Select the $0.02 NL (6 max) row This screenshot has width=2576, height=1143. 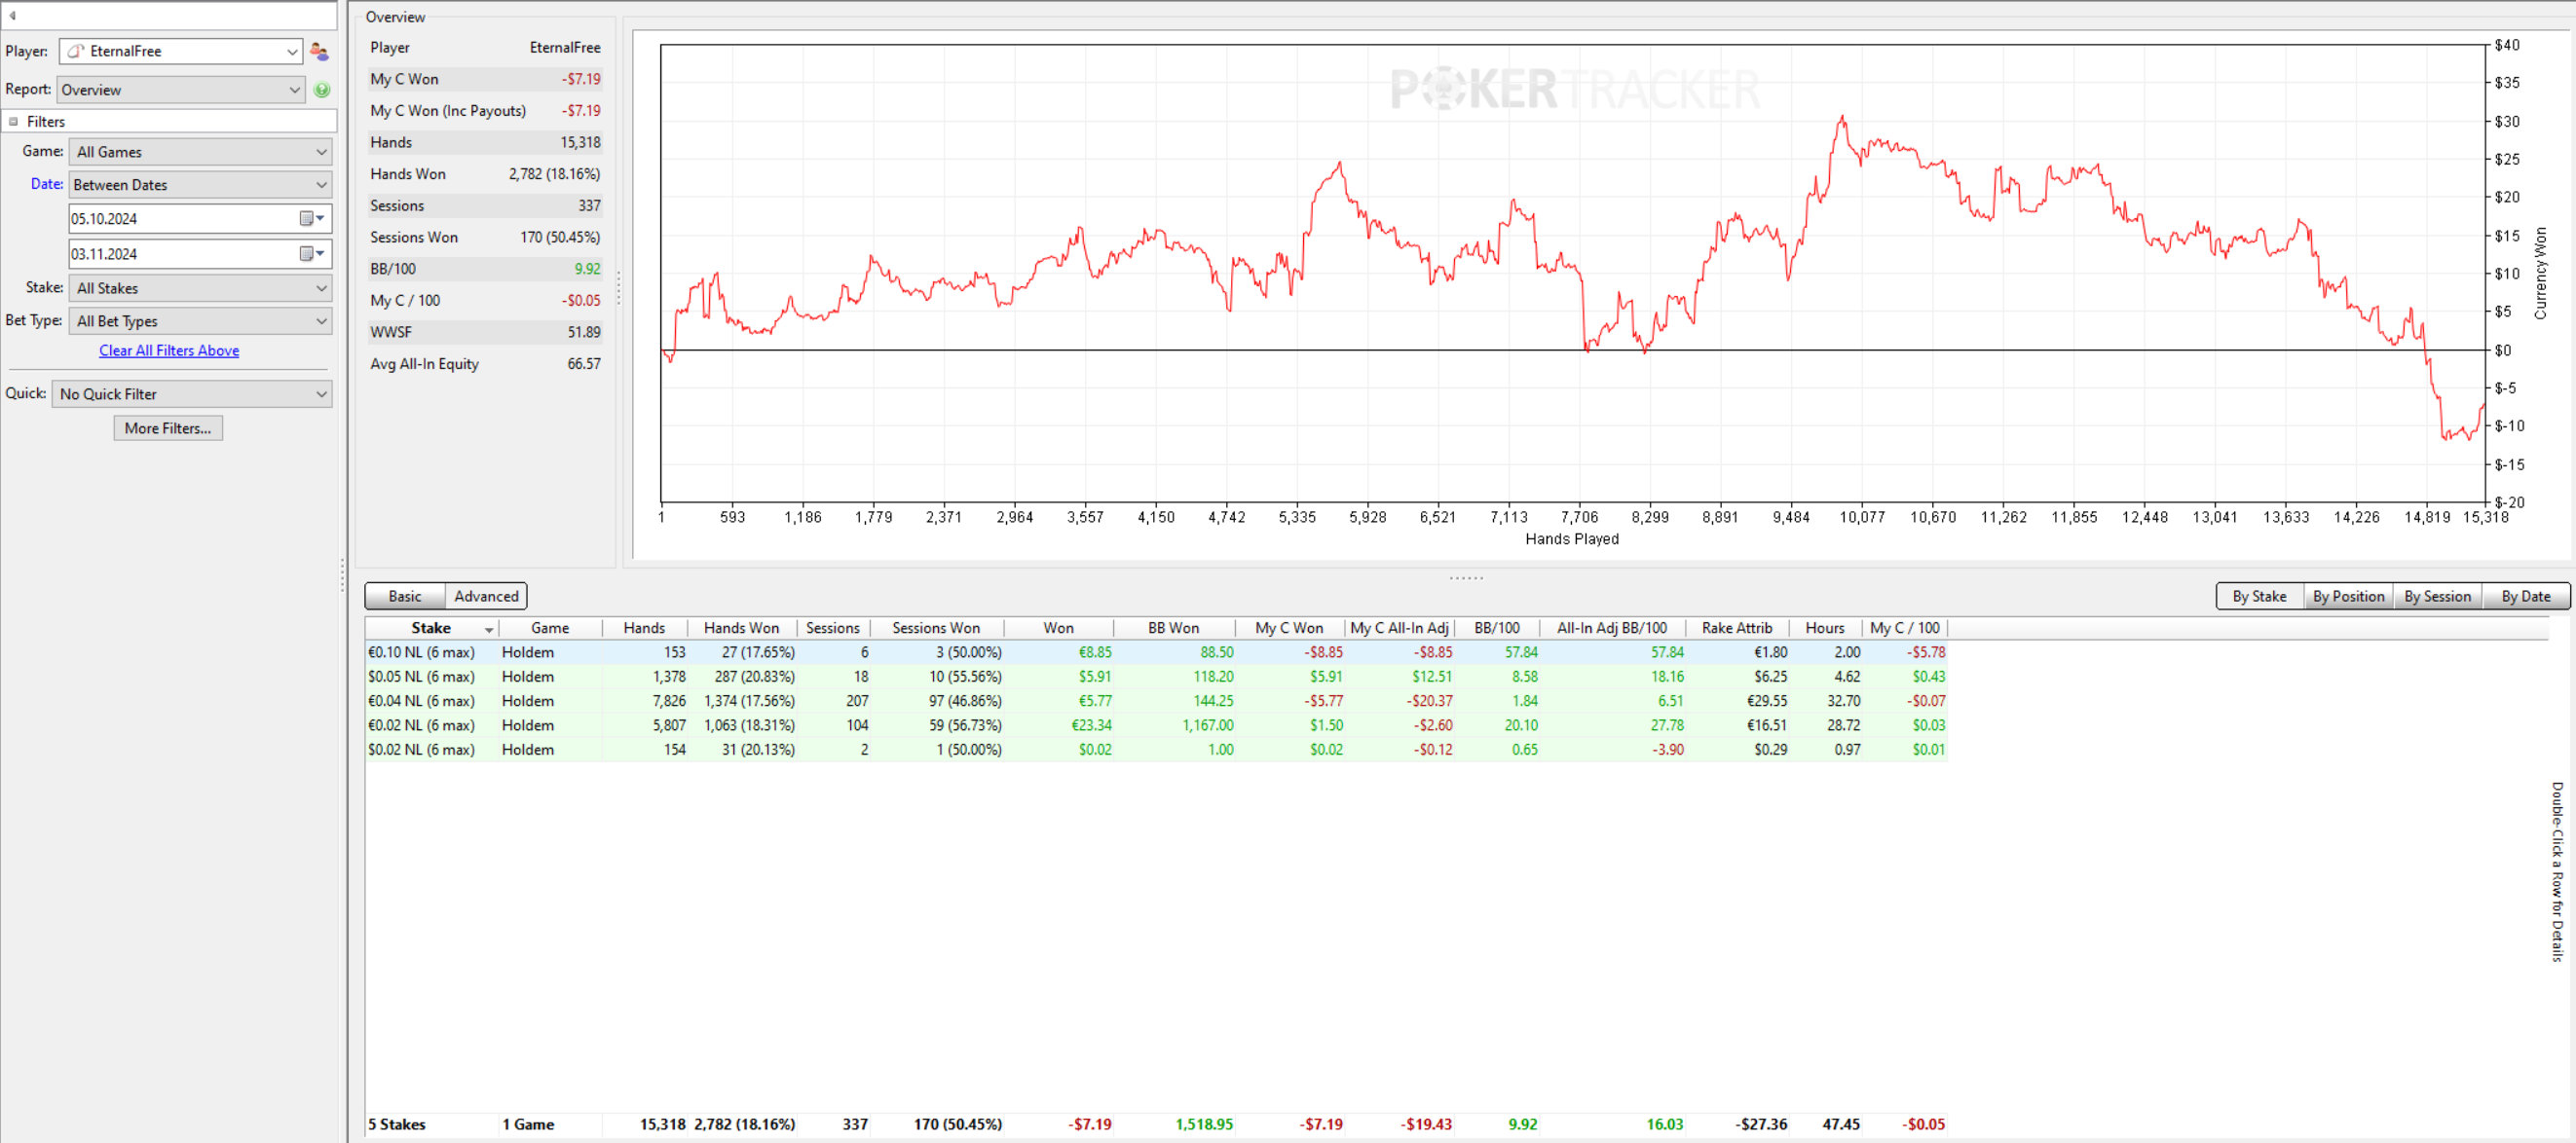click(1156, 750)
